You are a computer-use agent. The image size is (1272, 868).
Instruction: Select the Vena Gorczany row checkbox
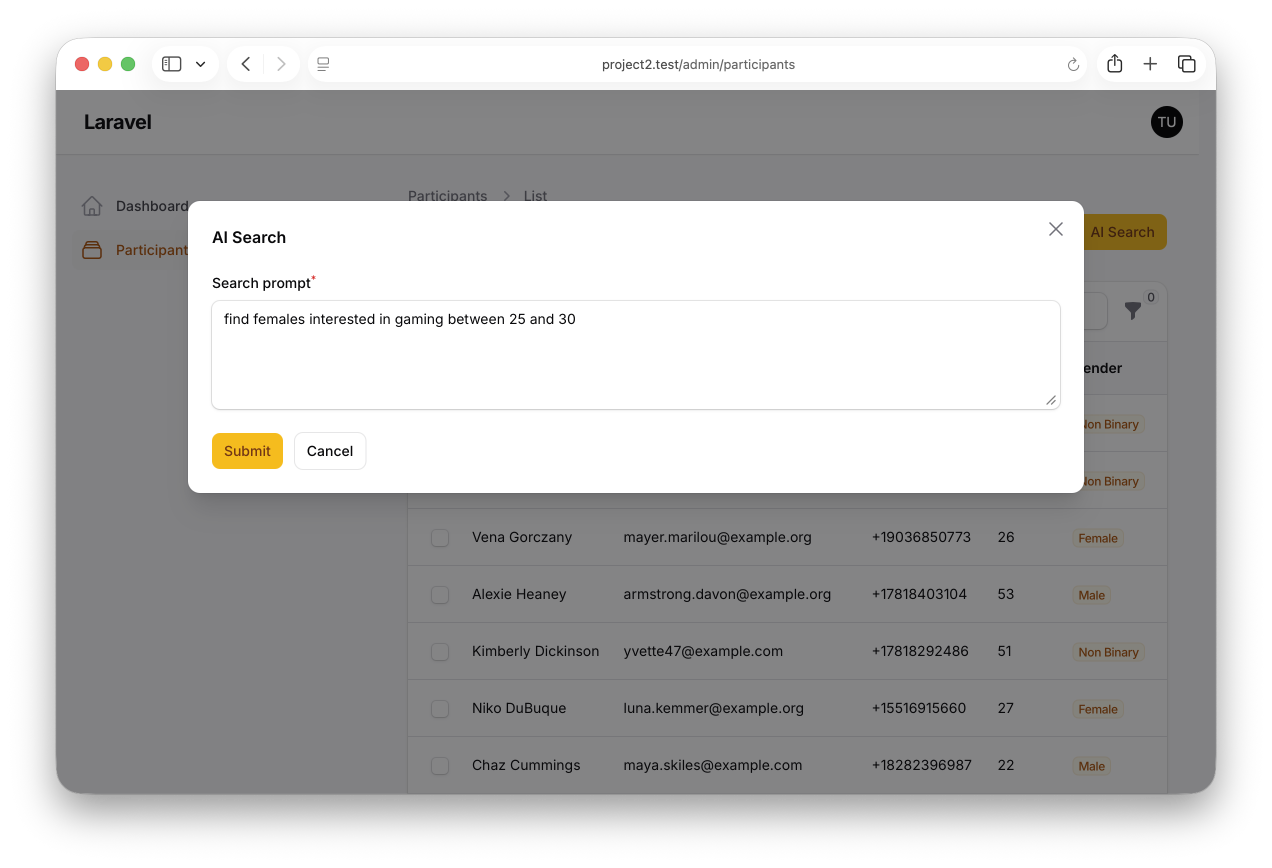click(x=440, y=538)
